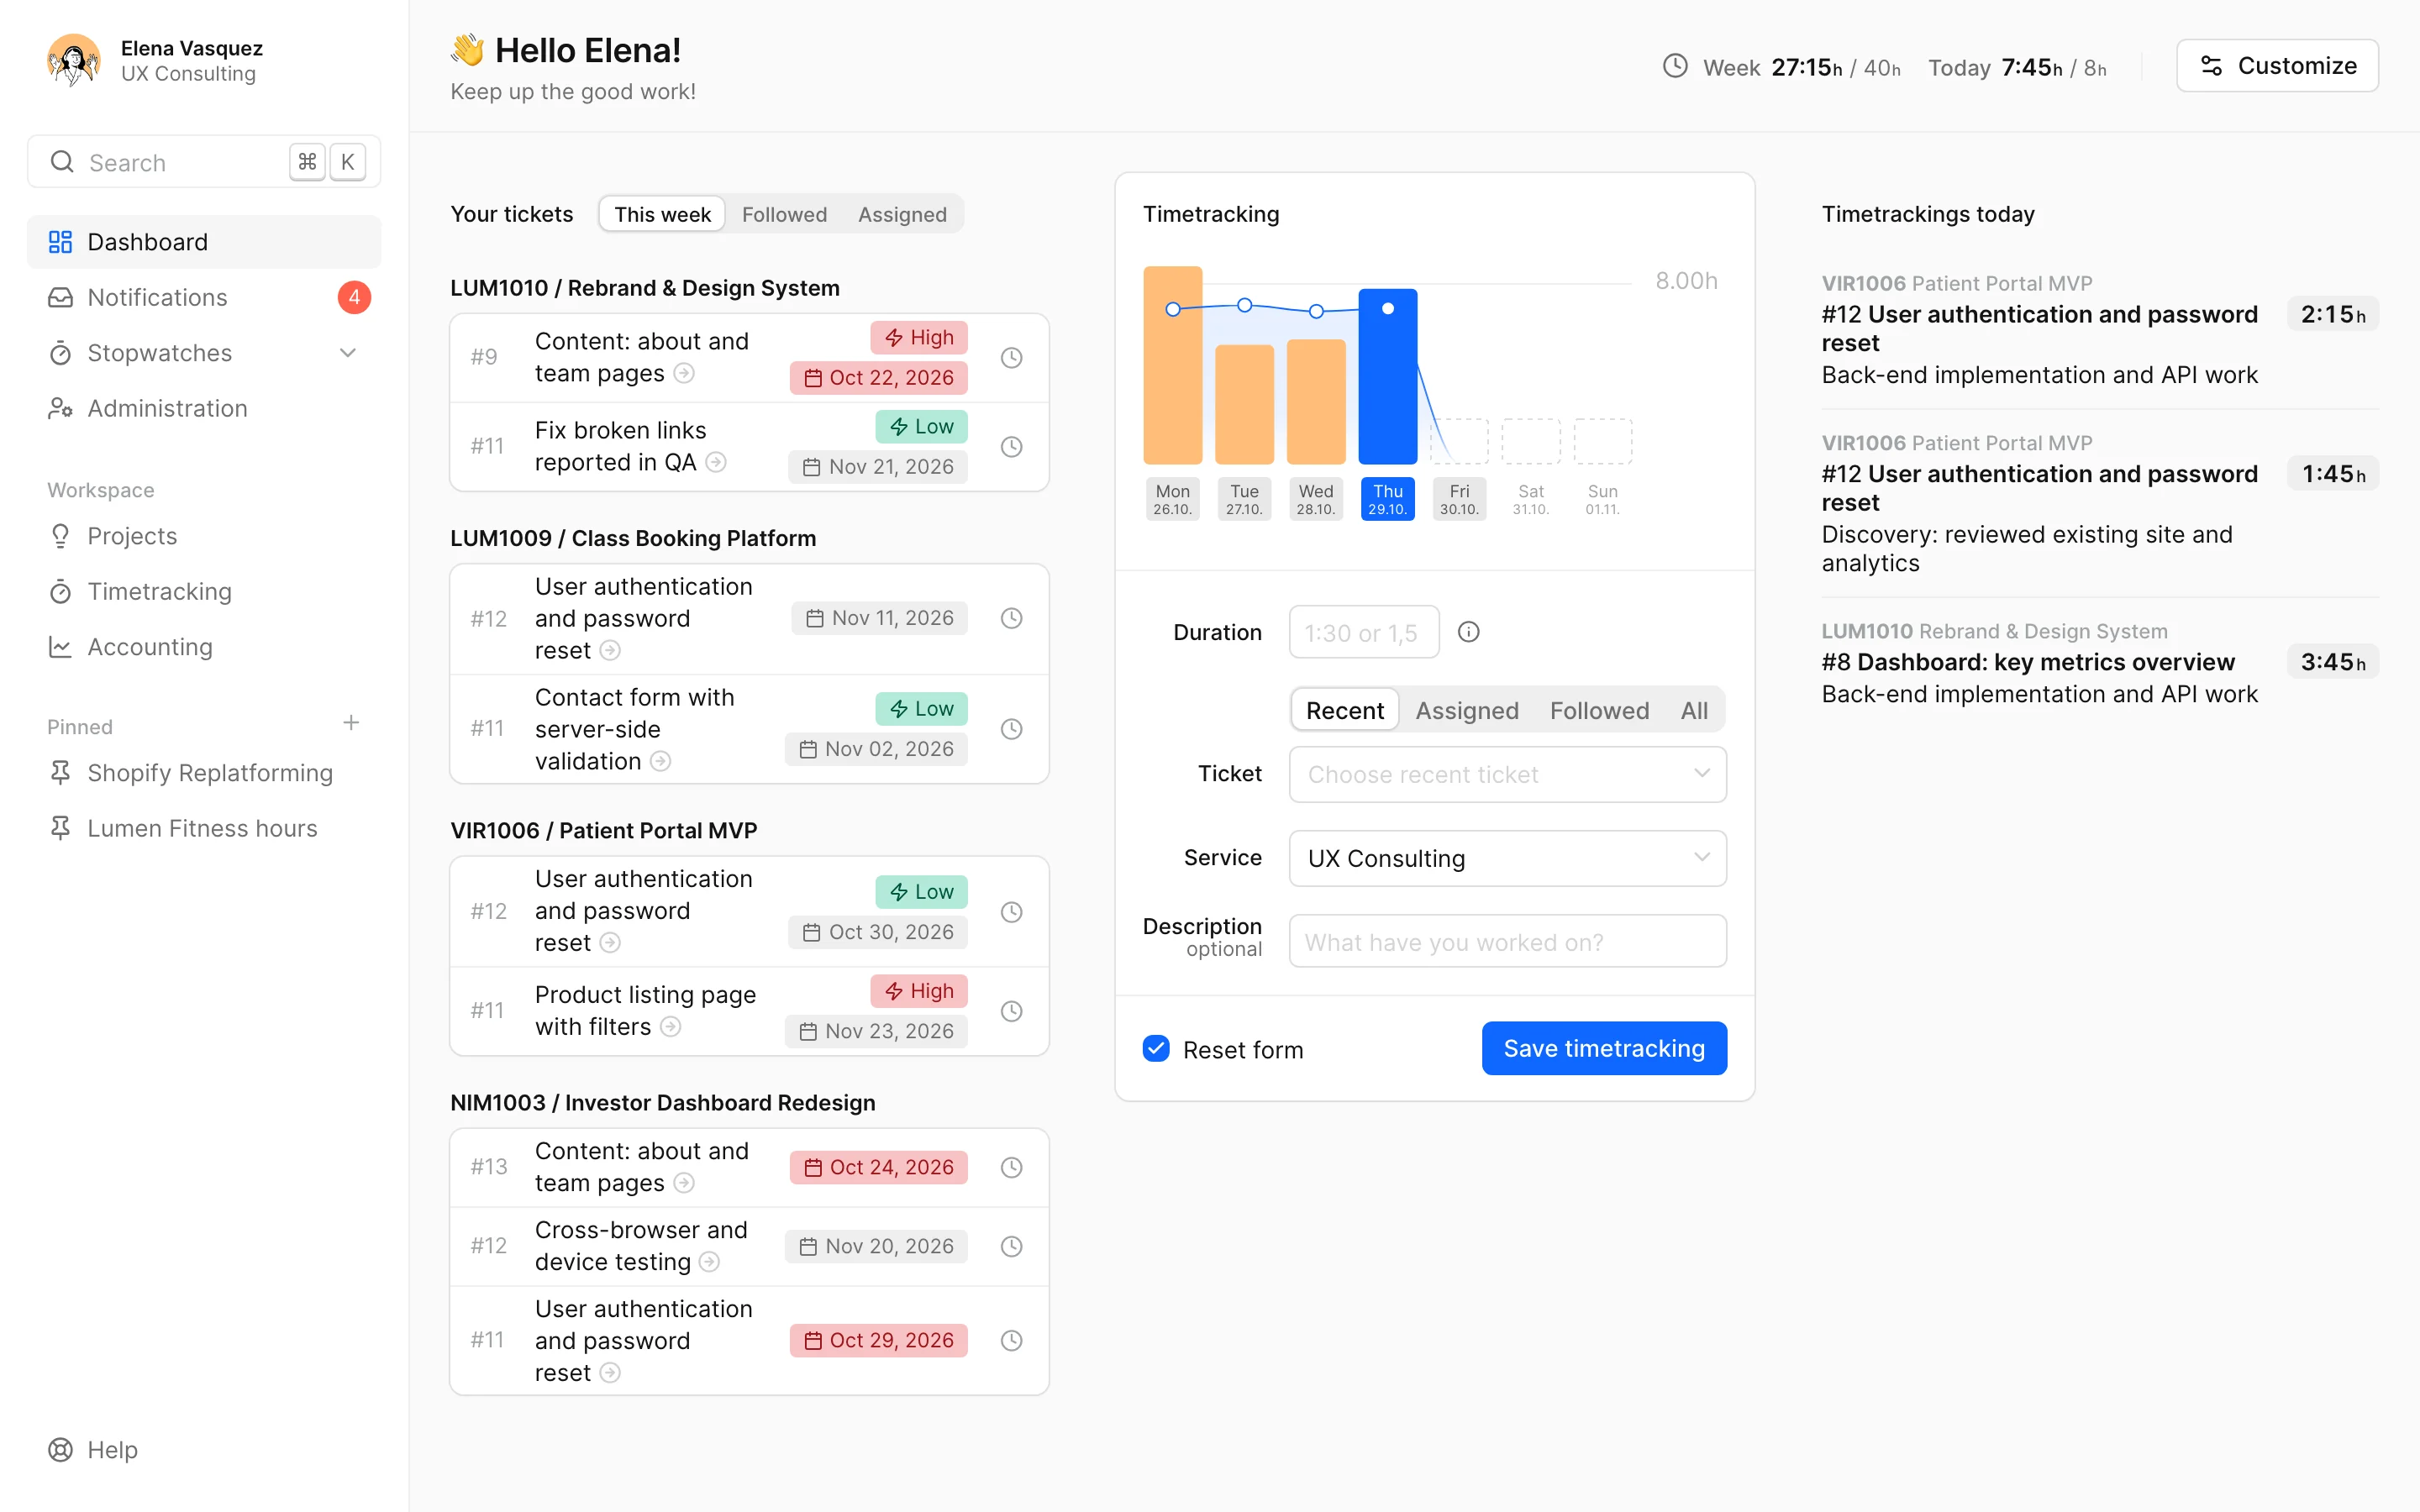
Task: Click the notifications badge showing 4
Action: (x=354, y=297)
